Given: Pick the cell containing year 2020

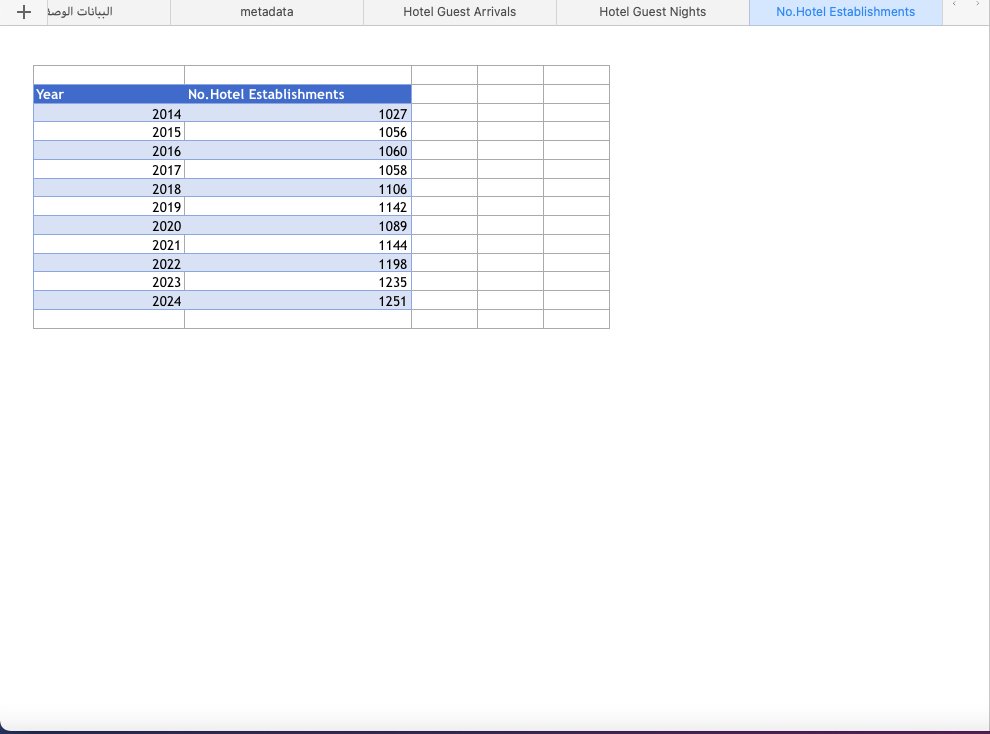Looking at the screenshot, I should click(x=108, y=226).
